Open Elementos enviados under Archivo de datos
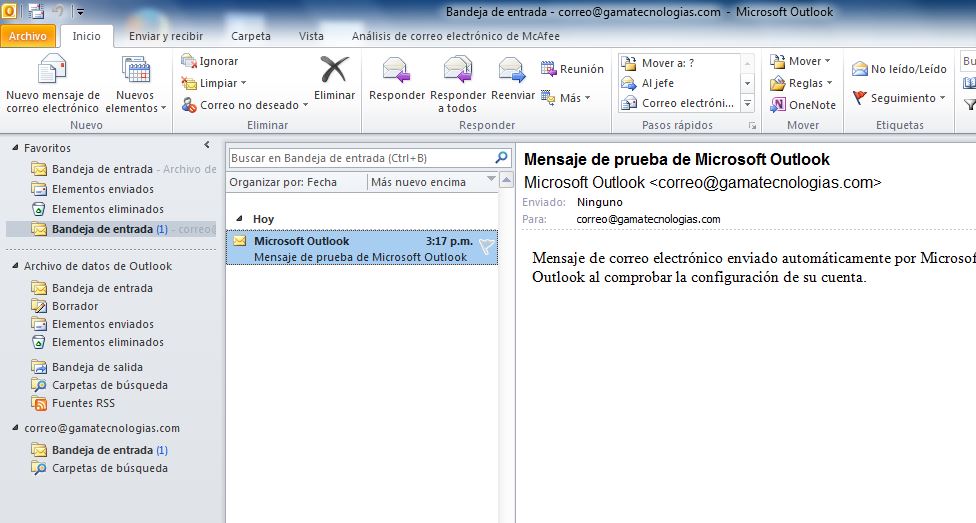 pyautogui.click(x=103, y=324)
